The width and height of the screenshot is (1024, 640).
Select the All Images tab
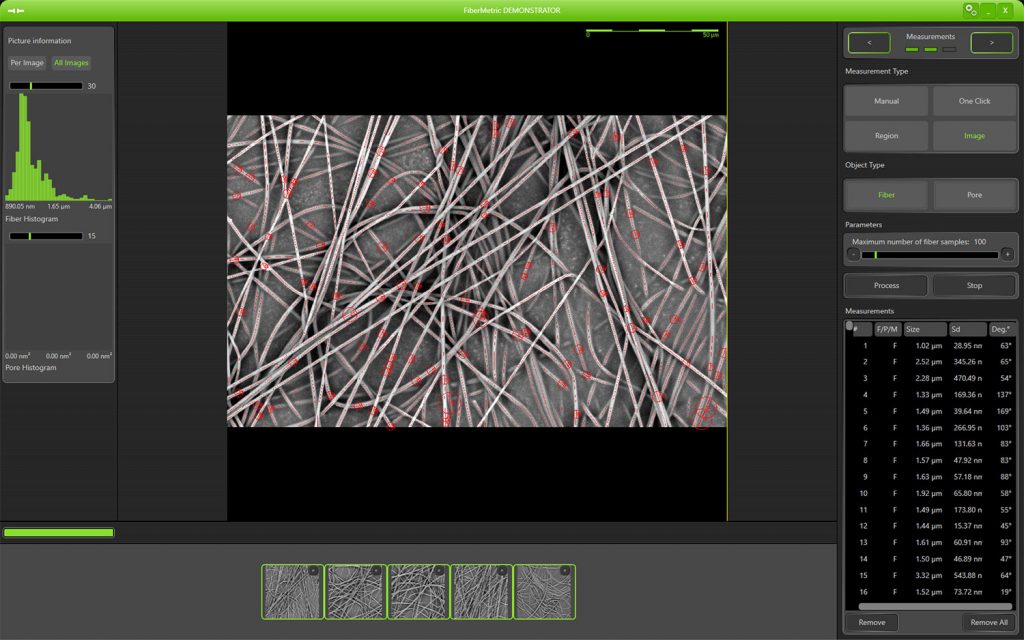coord(71,63)
